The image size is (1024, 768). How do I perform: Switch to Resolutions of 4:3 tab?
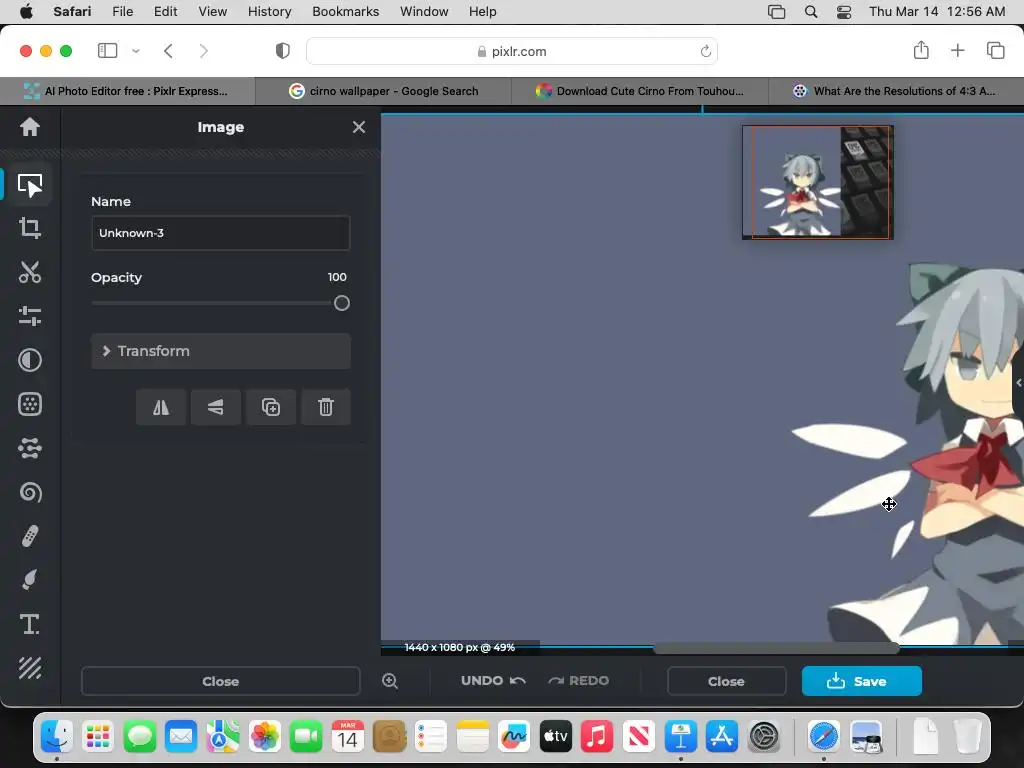pos(896,91)
